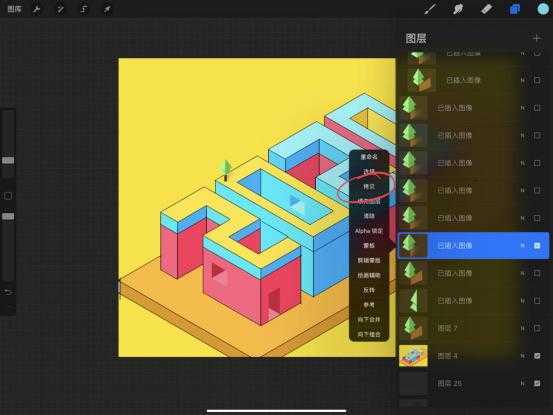The image size is (553, 415).
Task: Select the Smudge tool
Action: [458, 9]
